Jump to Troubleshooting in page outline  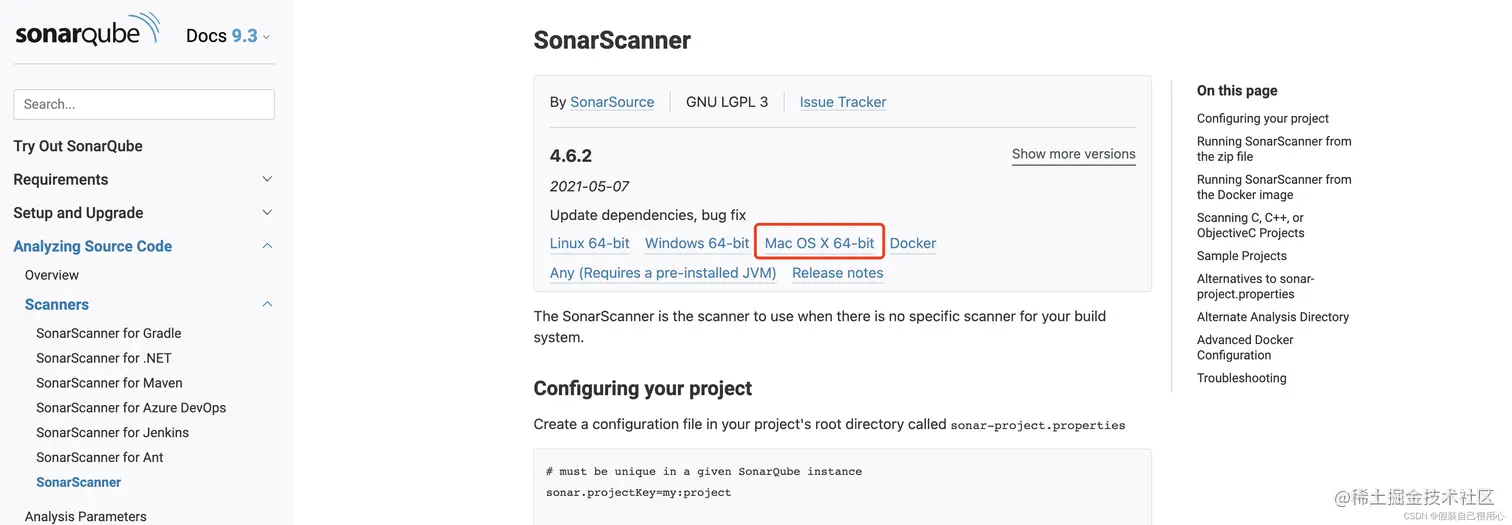[1242, 378]
